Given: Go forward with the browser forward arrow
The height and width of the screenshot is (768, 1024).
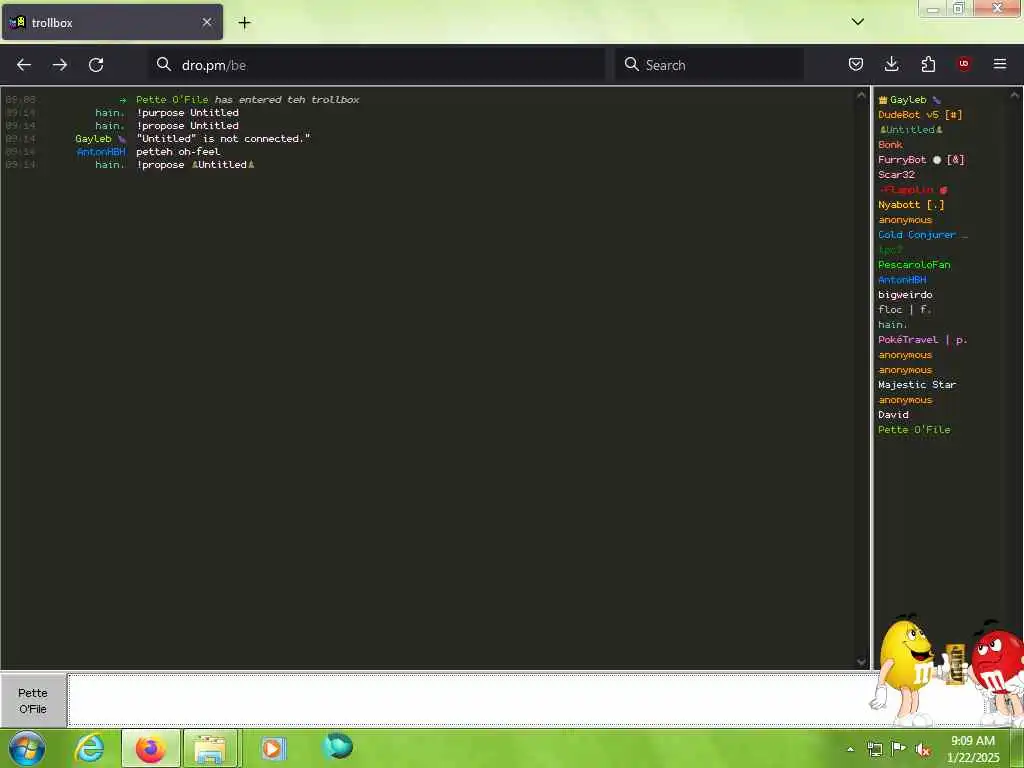Looking at the screenshot, I should (x=60, y=65).
